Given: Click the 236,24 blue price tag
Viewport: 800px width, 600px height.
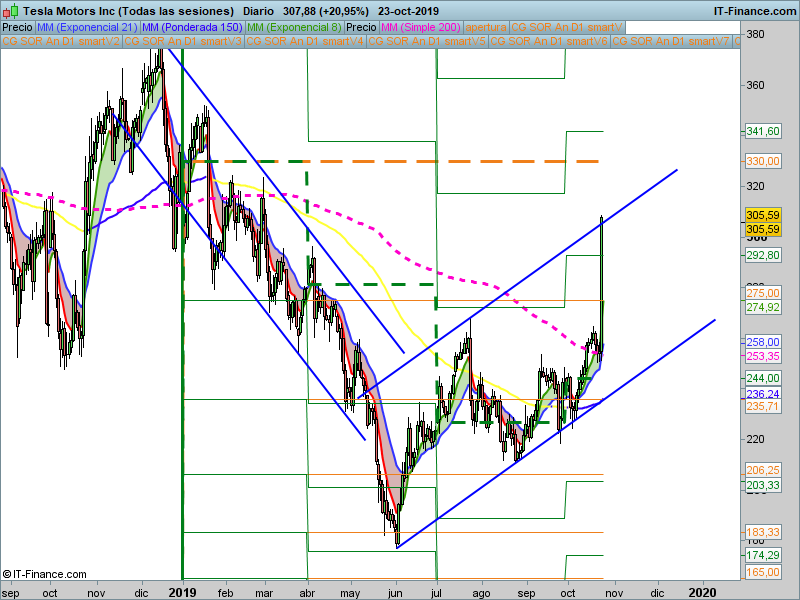Looking at the screenshot, I should pos(763,394).
